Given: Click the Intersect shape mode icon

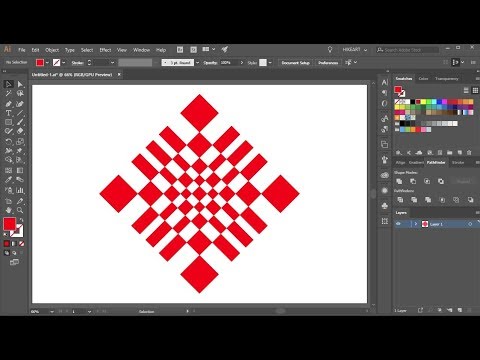Looking at the screenshot, I should 427,181.
